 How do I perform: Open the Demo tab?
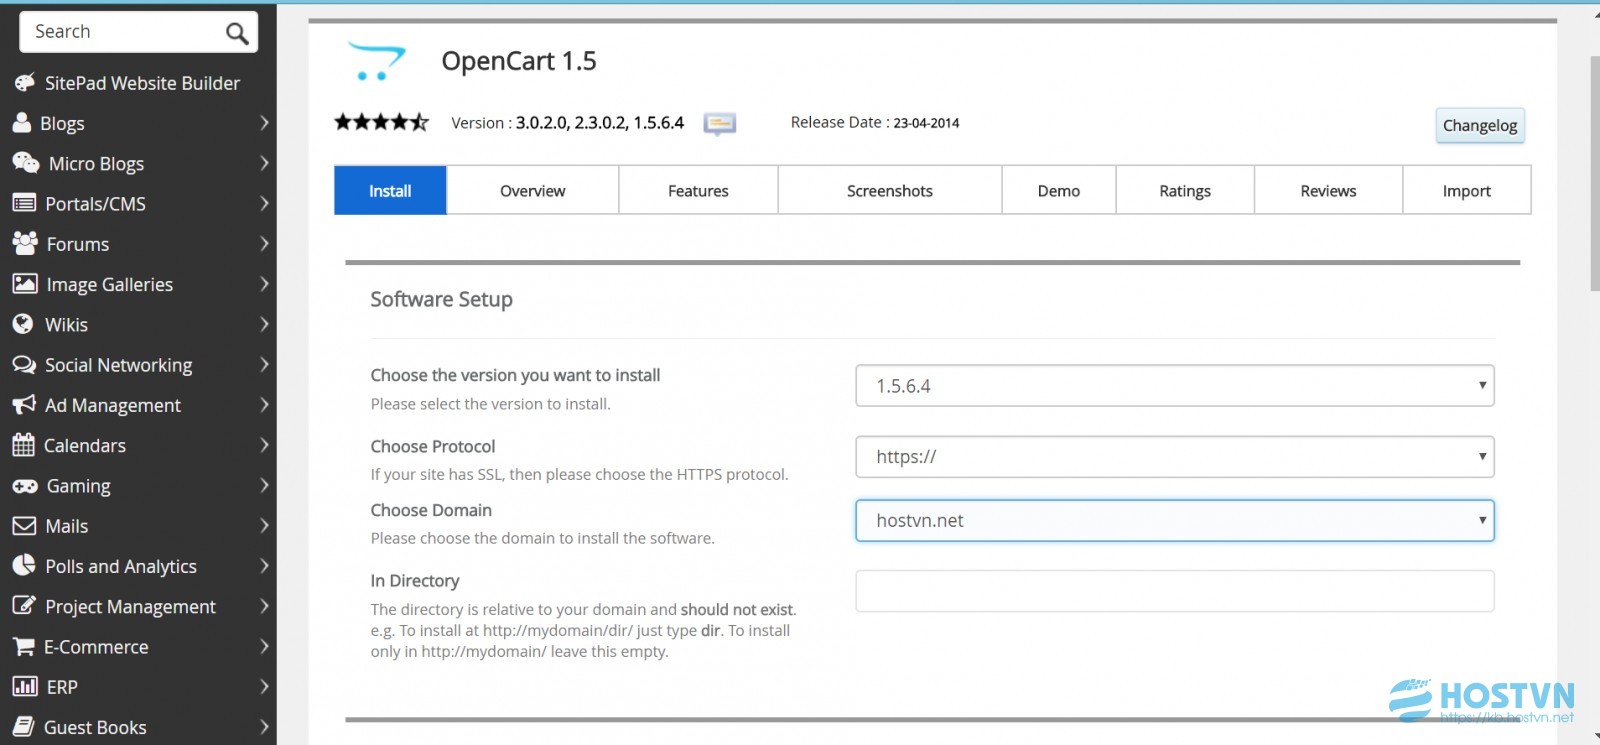click(1059, 190)
